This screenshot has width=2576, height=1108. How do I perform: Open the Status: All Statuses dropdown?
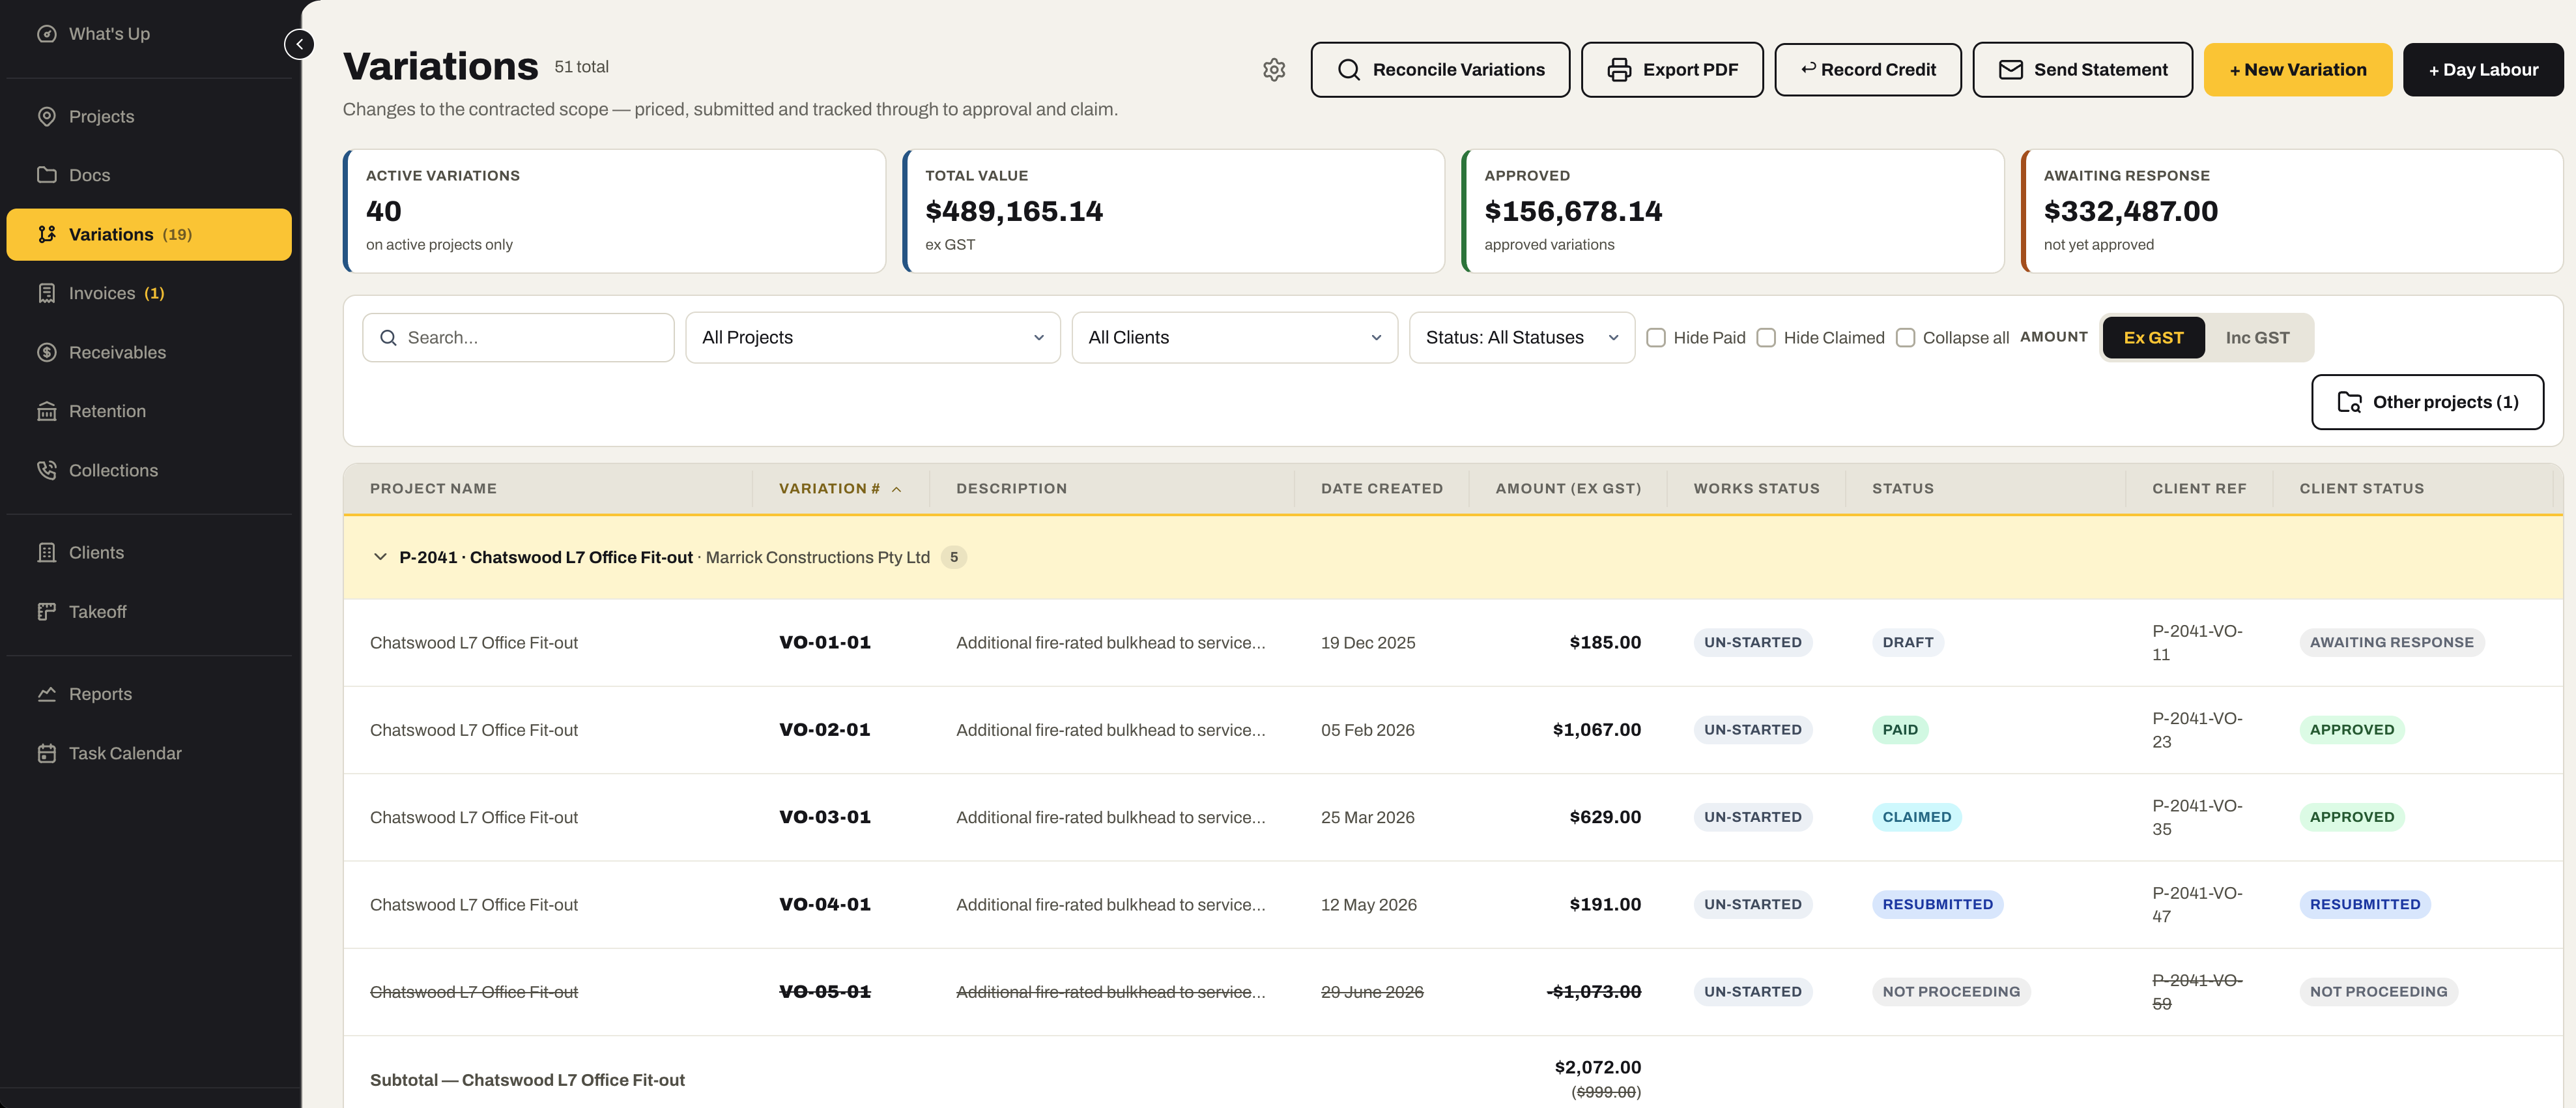point(1521,338)
